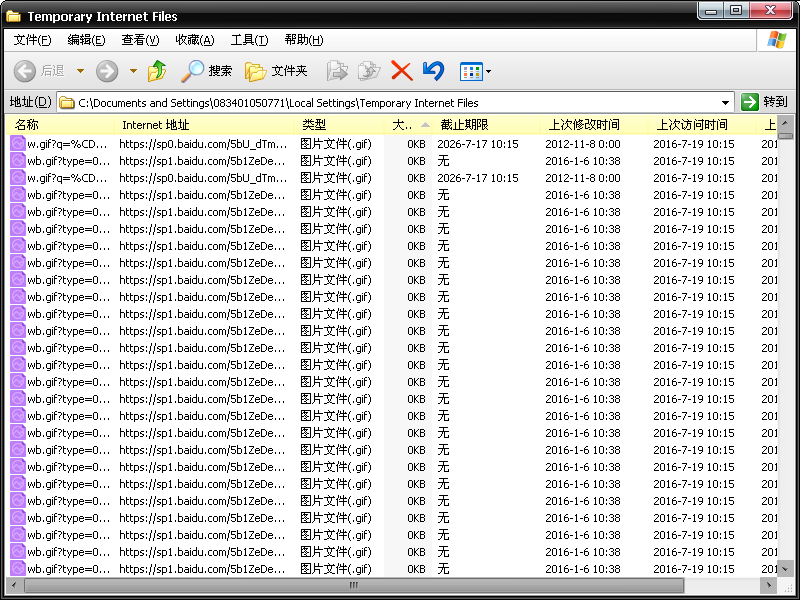Open the 文件(F) menu
The width and height of the screenshot is (800, 600).
[32, 40]
